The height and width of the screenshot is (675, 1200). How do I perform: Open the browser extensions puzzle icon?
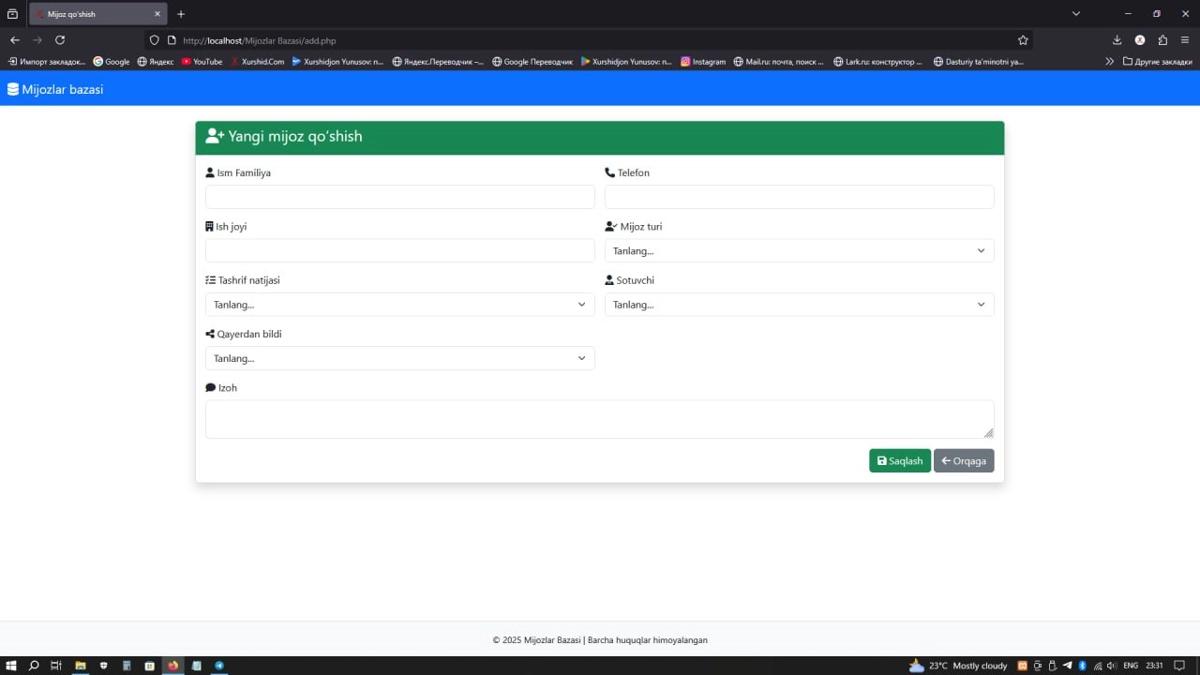coord(1162,40)
